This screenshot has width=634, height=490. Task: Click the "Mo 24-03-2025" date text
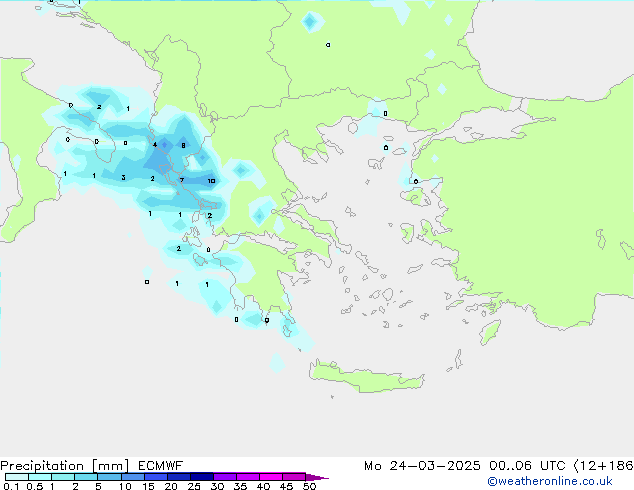pyautogui.click(x=422, y=466)
